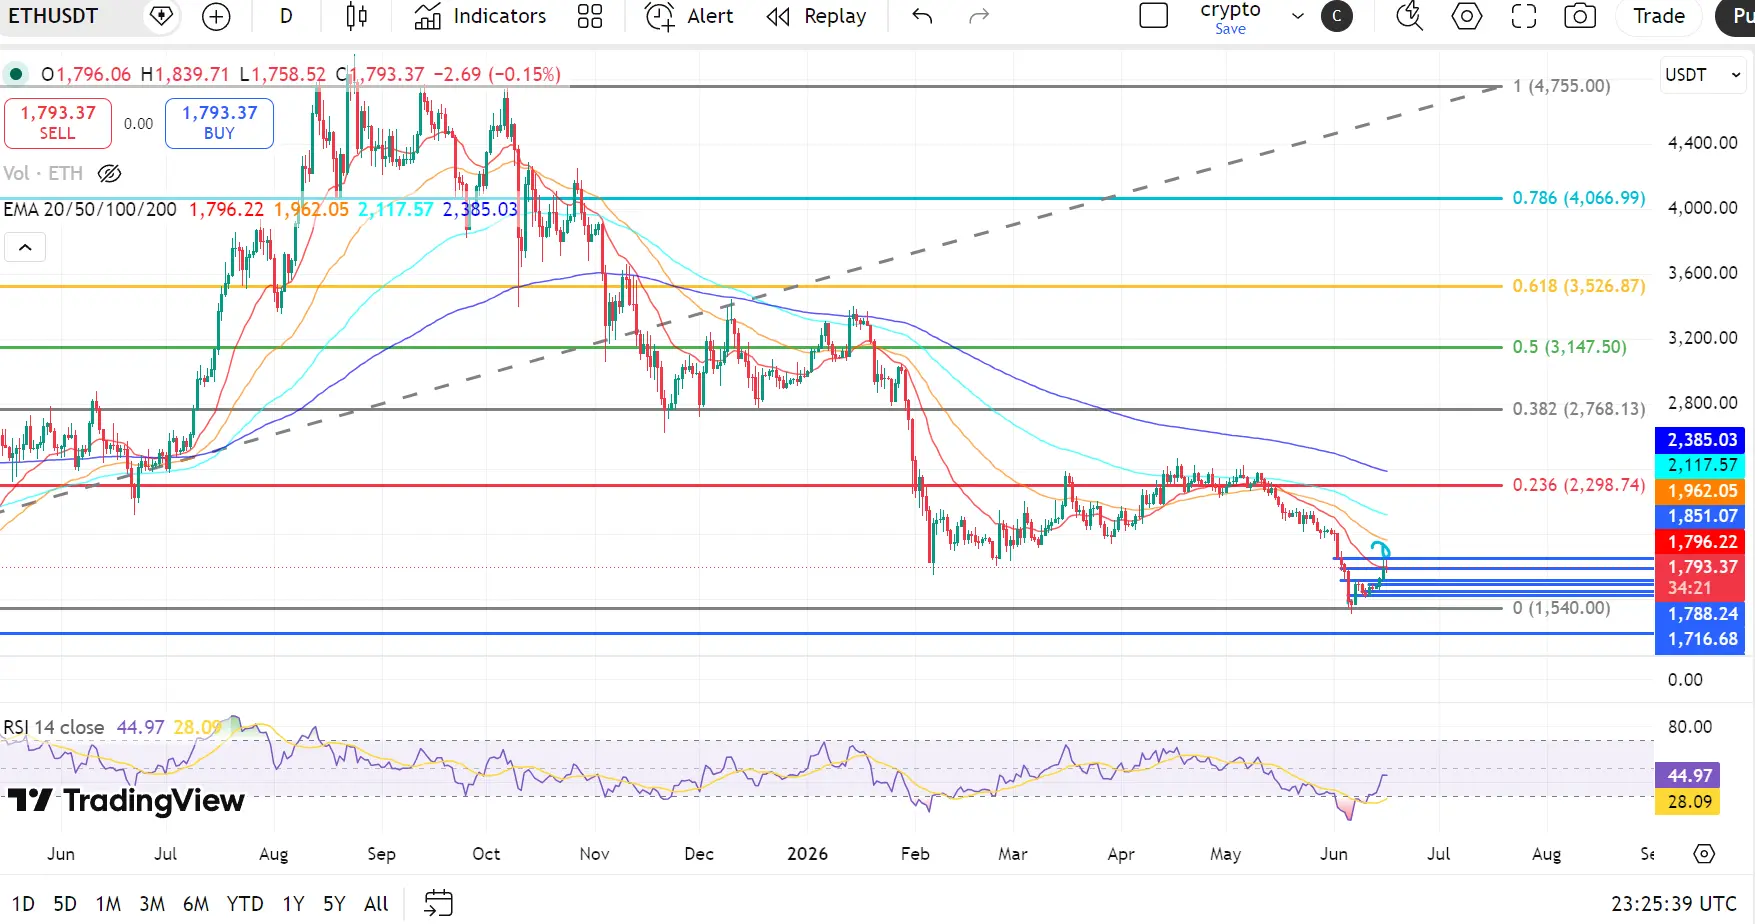Click the 1,793.37 SELL button
Image resolution: width=1755 pixels, height=924 pixels.
click(58, 123)
